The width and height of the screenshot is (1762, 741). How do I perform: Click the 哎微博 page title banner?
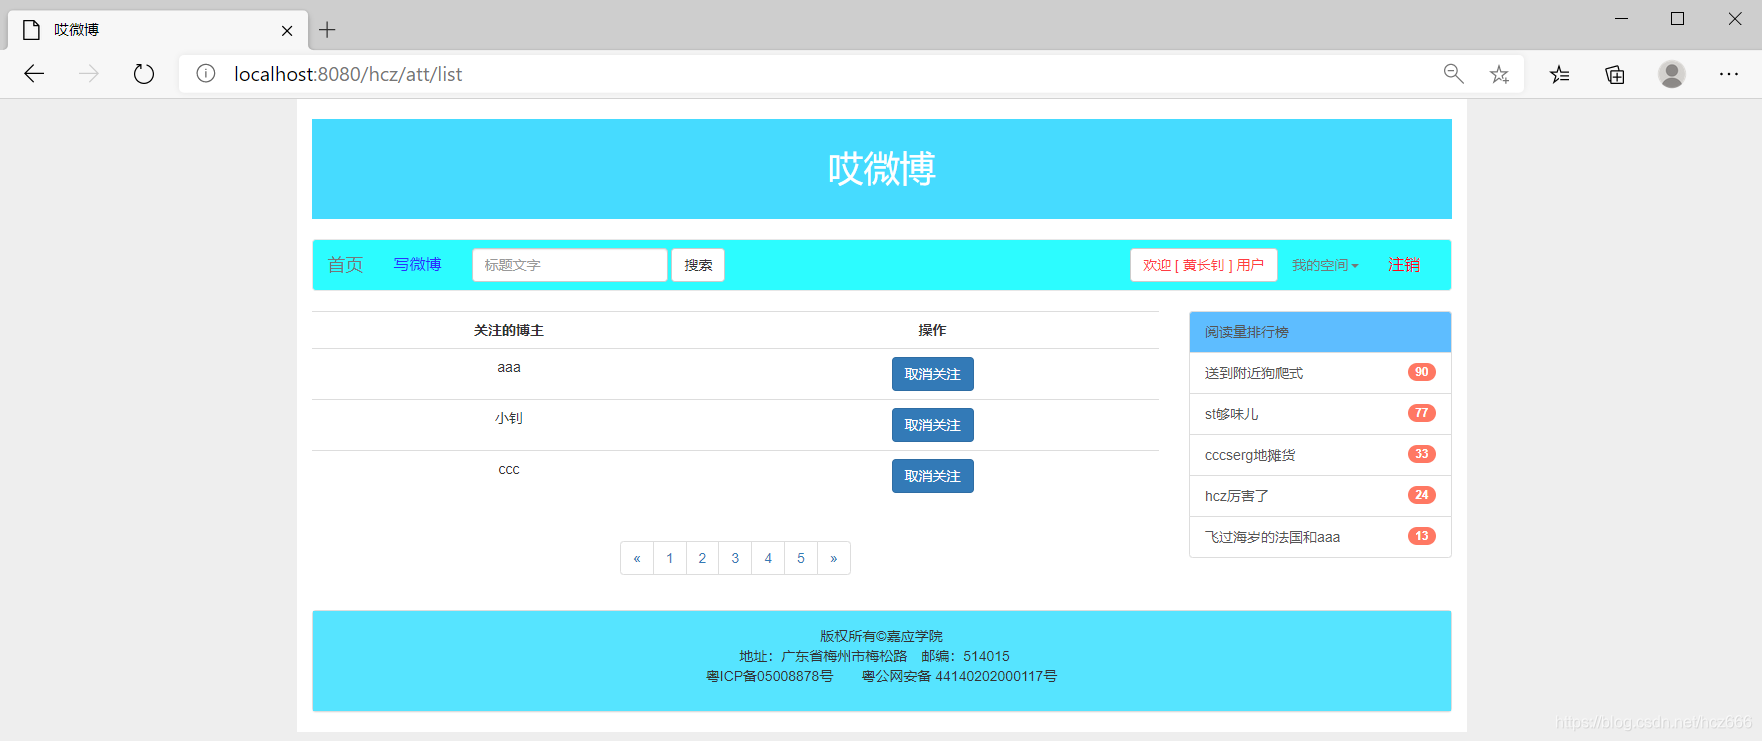click(881, 169)
